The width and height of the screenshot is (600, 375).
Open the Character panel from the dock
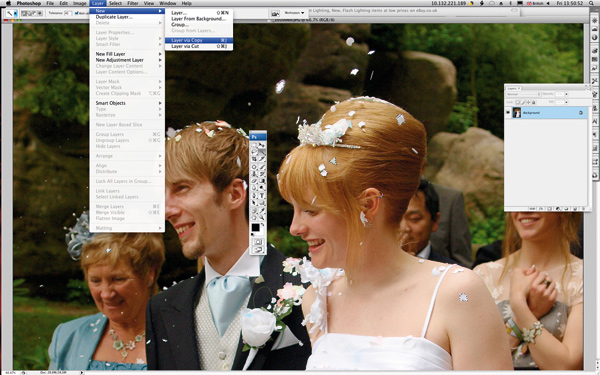[x=594, y=121]
